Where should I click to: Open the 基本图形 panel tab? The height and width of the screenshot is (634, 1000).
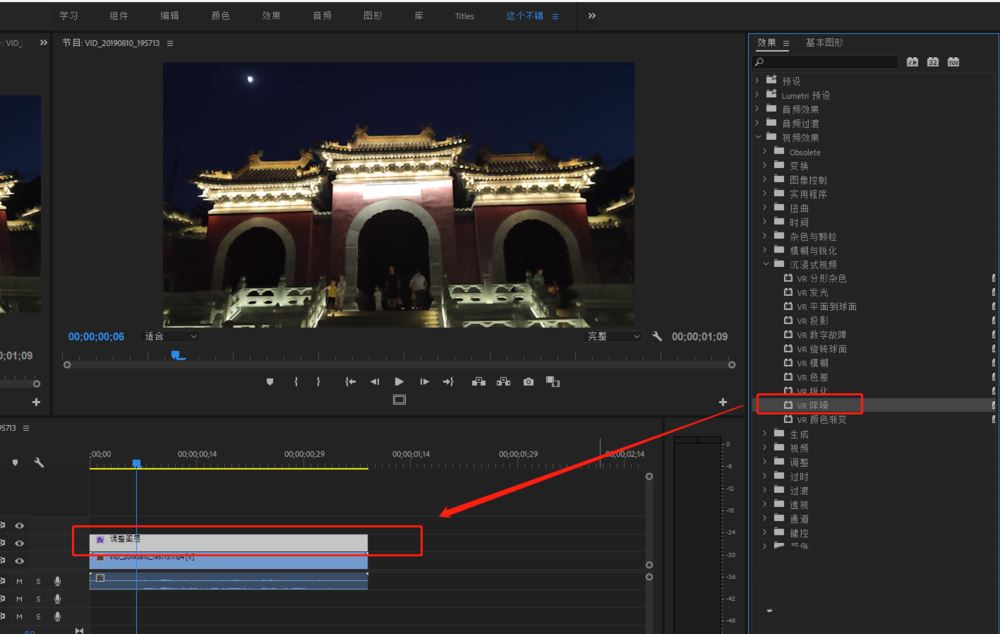click(824, 43)
